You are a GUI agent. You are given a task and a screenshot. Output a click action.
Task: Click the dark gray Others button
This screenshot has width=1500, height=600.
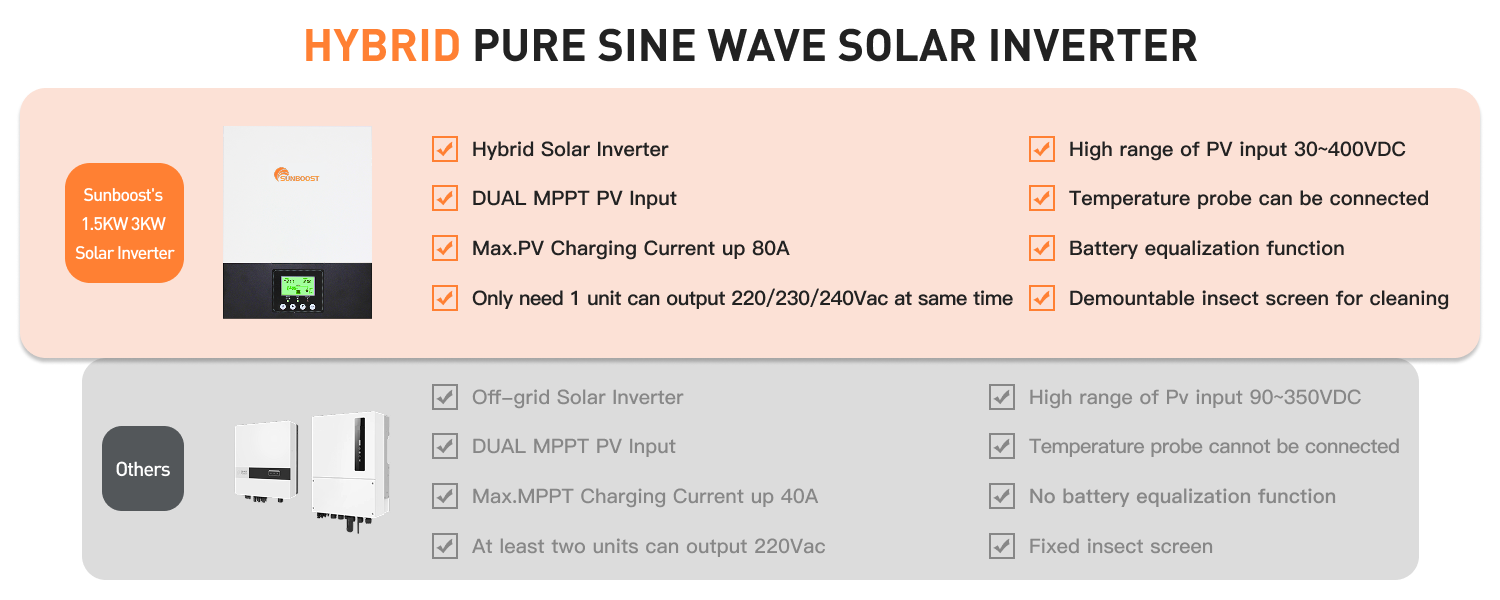[x=143, y=469]
